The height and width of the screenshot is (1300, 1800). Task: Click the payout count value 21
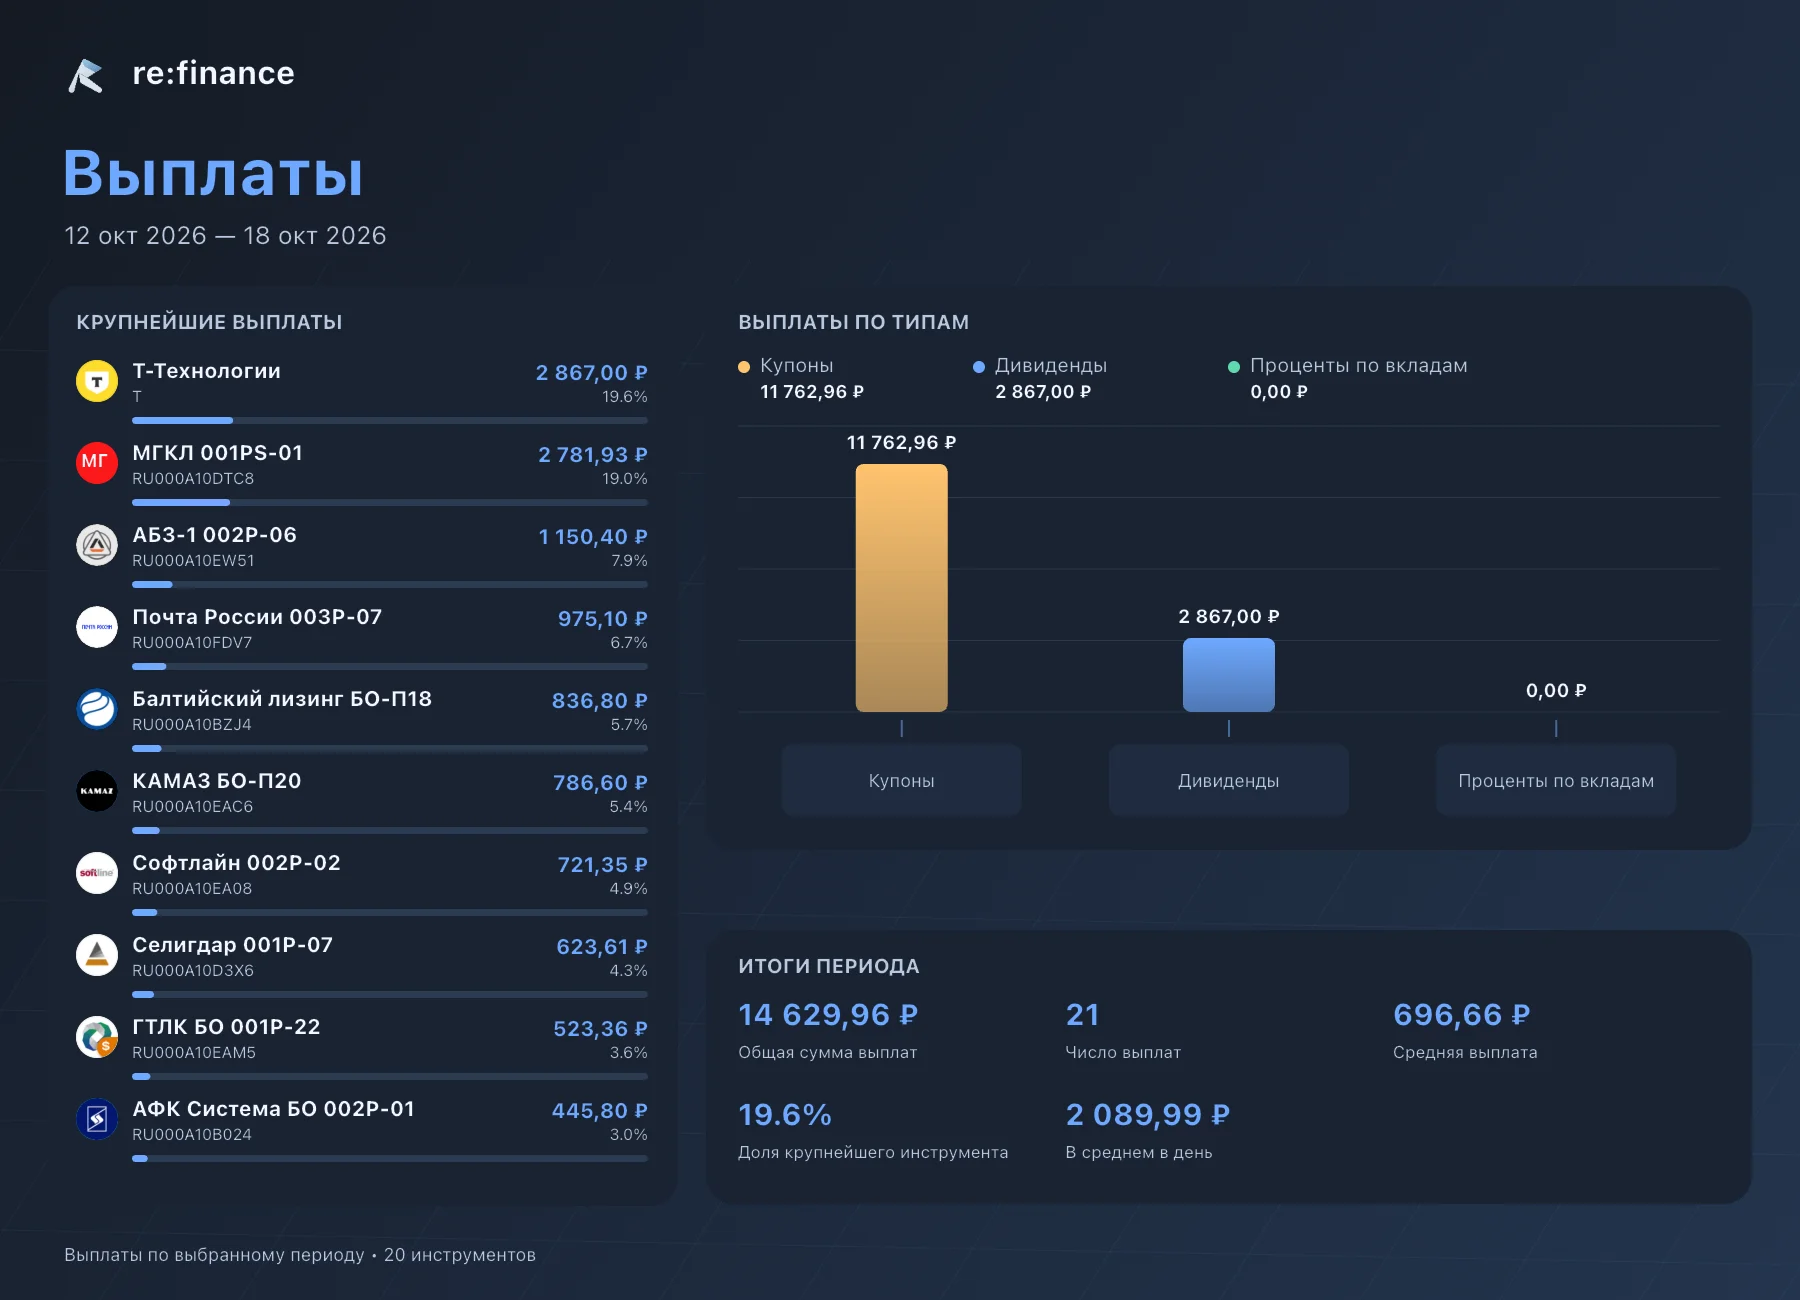pyautogui.click(x=1082, y=1015)
